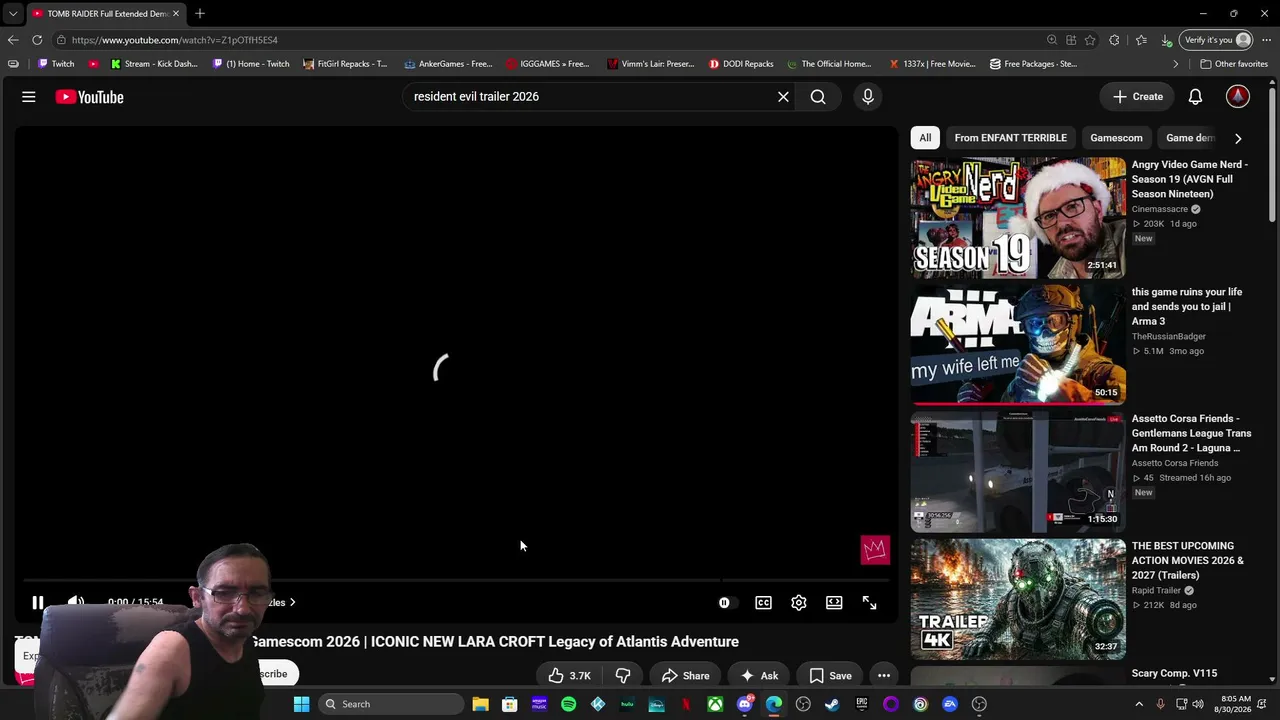Open the tab search dropdown
The image size is (1280, 720).
pyautogui.click(x=12, y=13)
